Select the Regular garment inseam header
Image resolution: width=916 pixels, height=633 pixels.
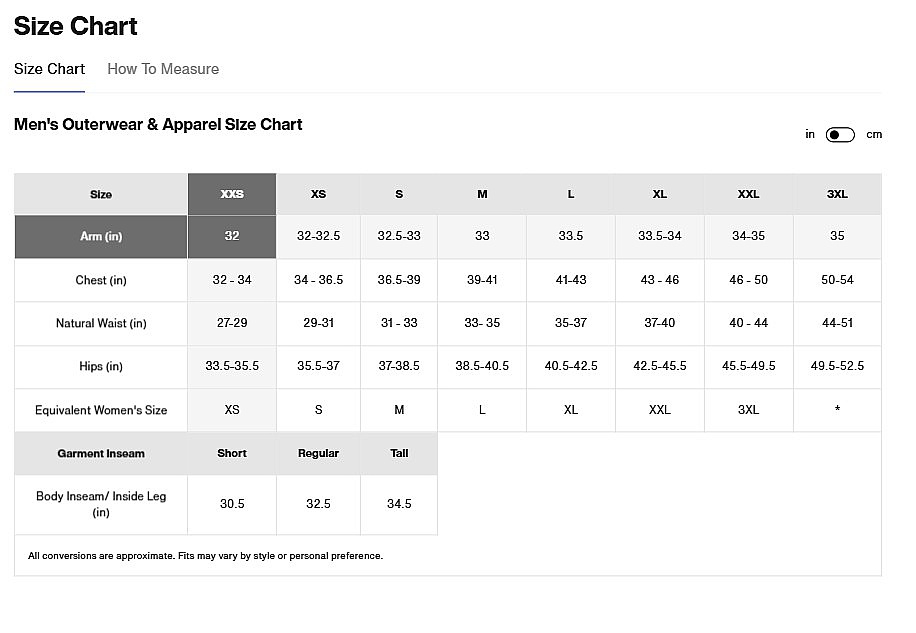tap(318, 453)
